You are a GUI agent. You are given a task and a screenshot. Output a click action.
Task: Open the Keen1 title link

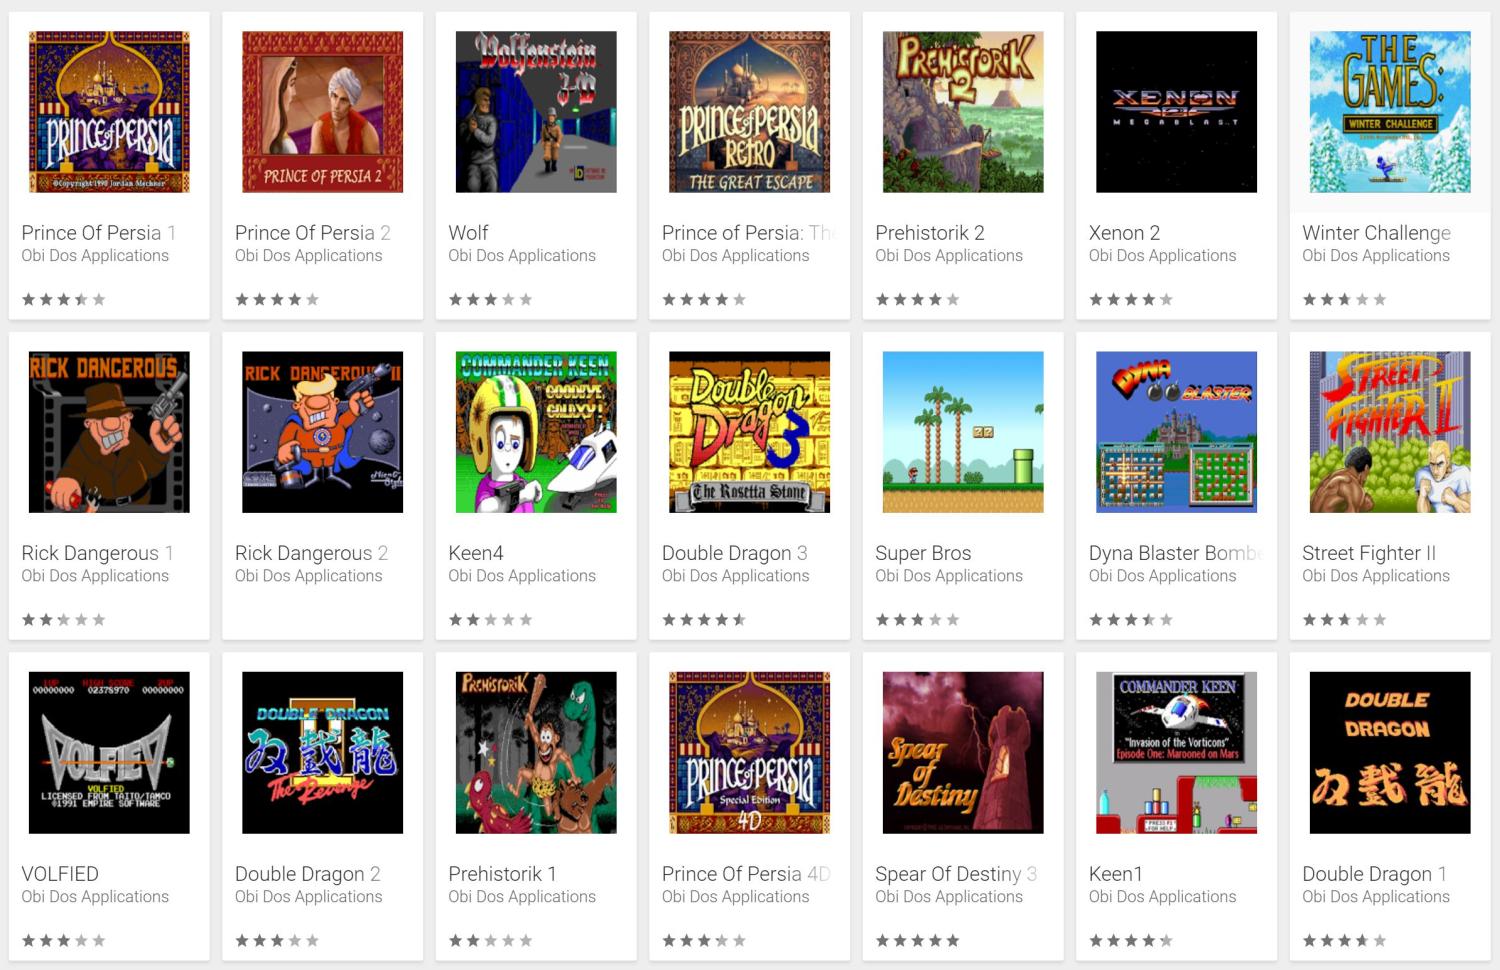click(x=1115, y=874)
